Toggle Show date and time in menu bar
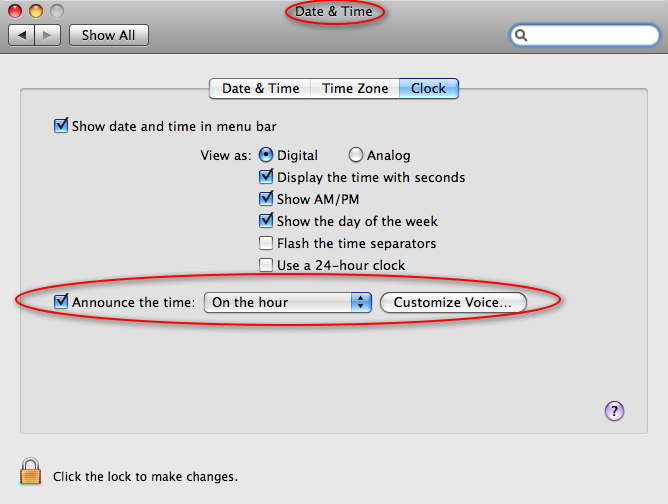 pos(61,126)
